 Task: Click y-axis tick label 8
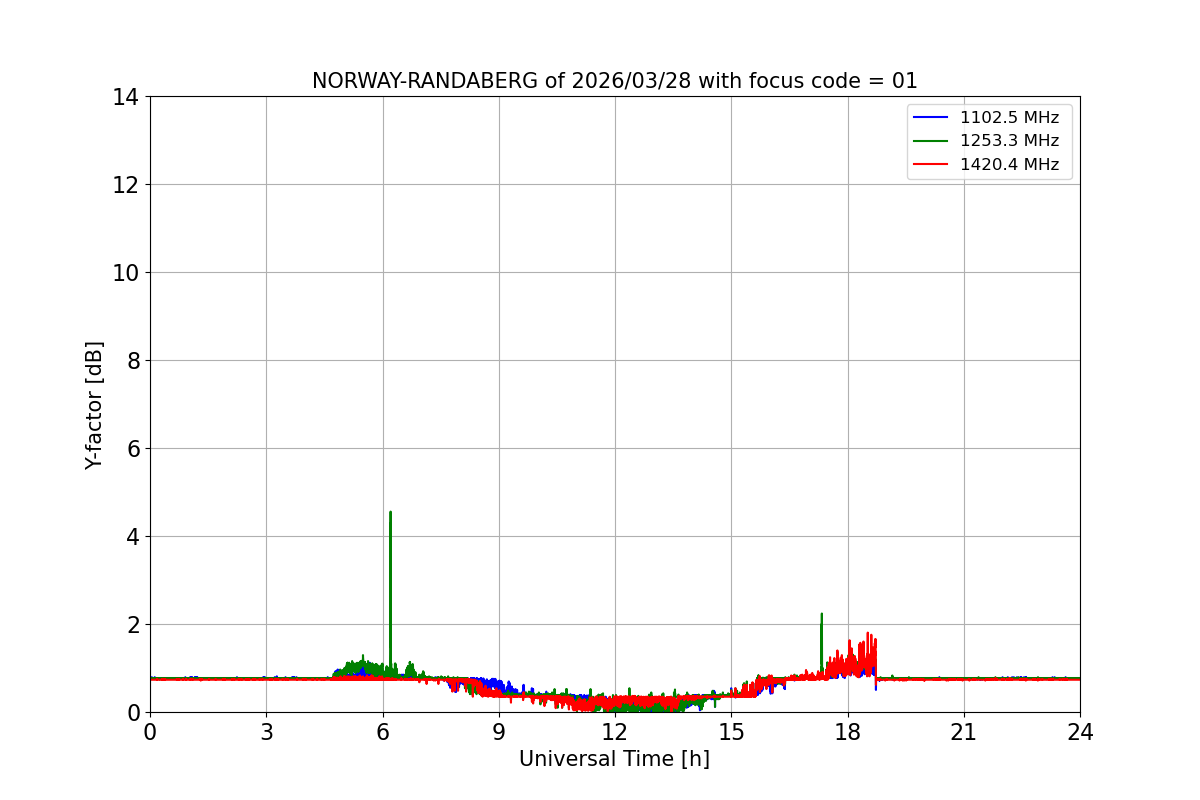click(132, 361)
